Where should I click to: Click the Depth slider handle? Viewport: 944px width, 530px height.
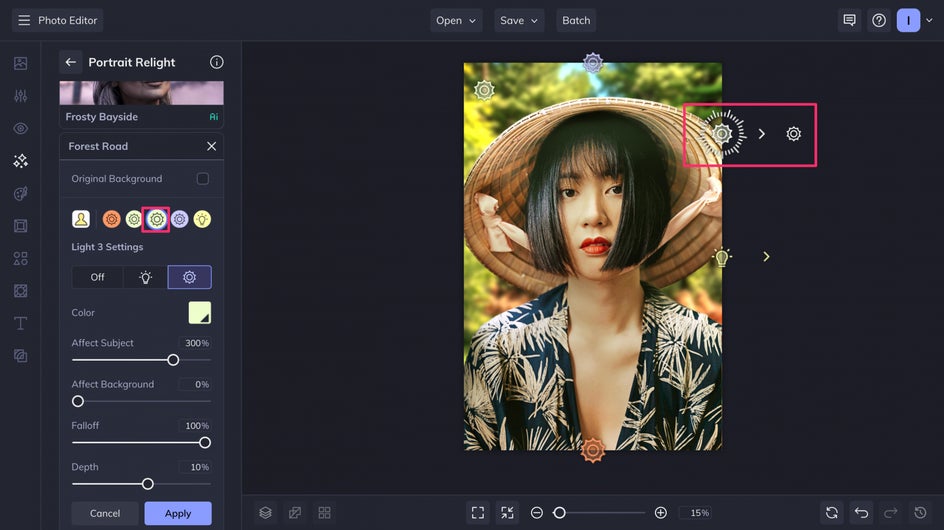(148, 484)
